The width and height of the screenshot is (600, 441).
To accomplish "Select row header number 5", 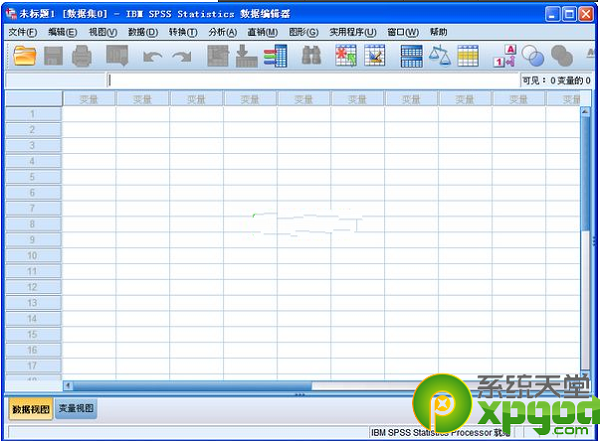I will [x=33, y=177].
